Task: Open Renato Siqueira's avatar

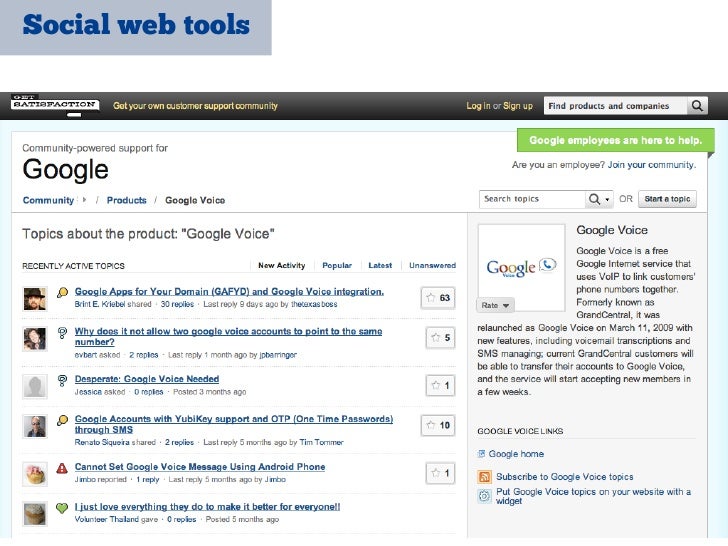Action: (x=35, y=427)
